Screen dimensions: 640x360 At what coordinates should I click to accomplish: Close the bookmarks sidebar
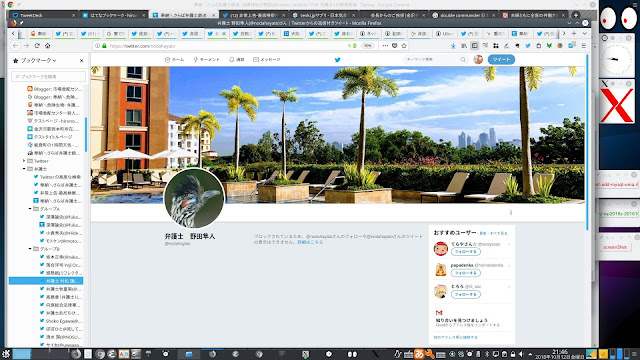point(82,60)
